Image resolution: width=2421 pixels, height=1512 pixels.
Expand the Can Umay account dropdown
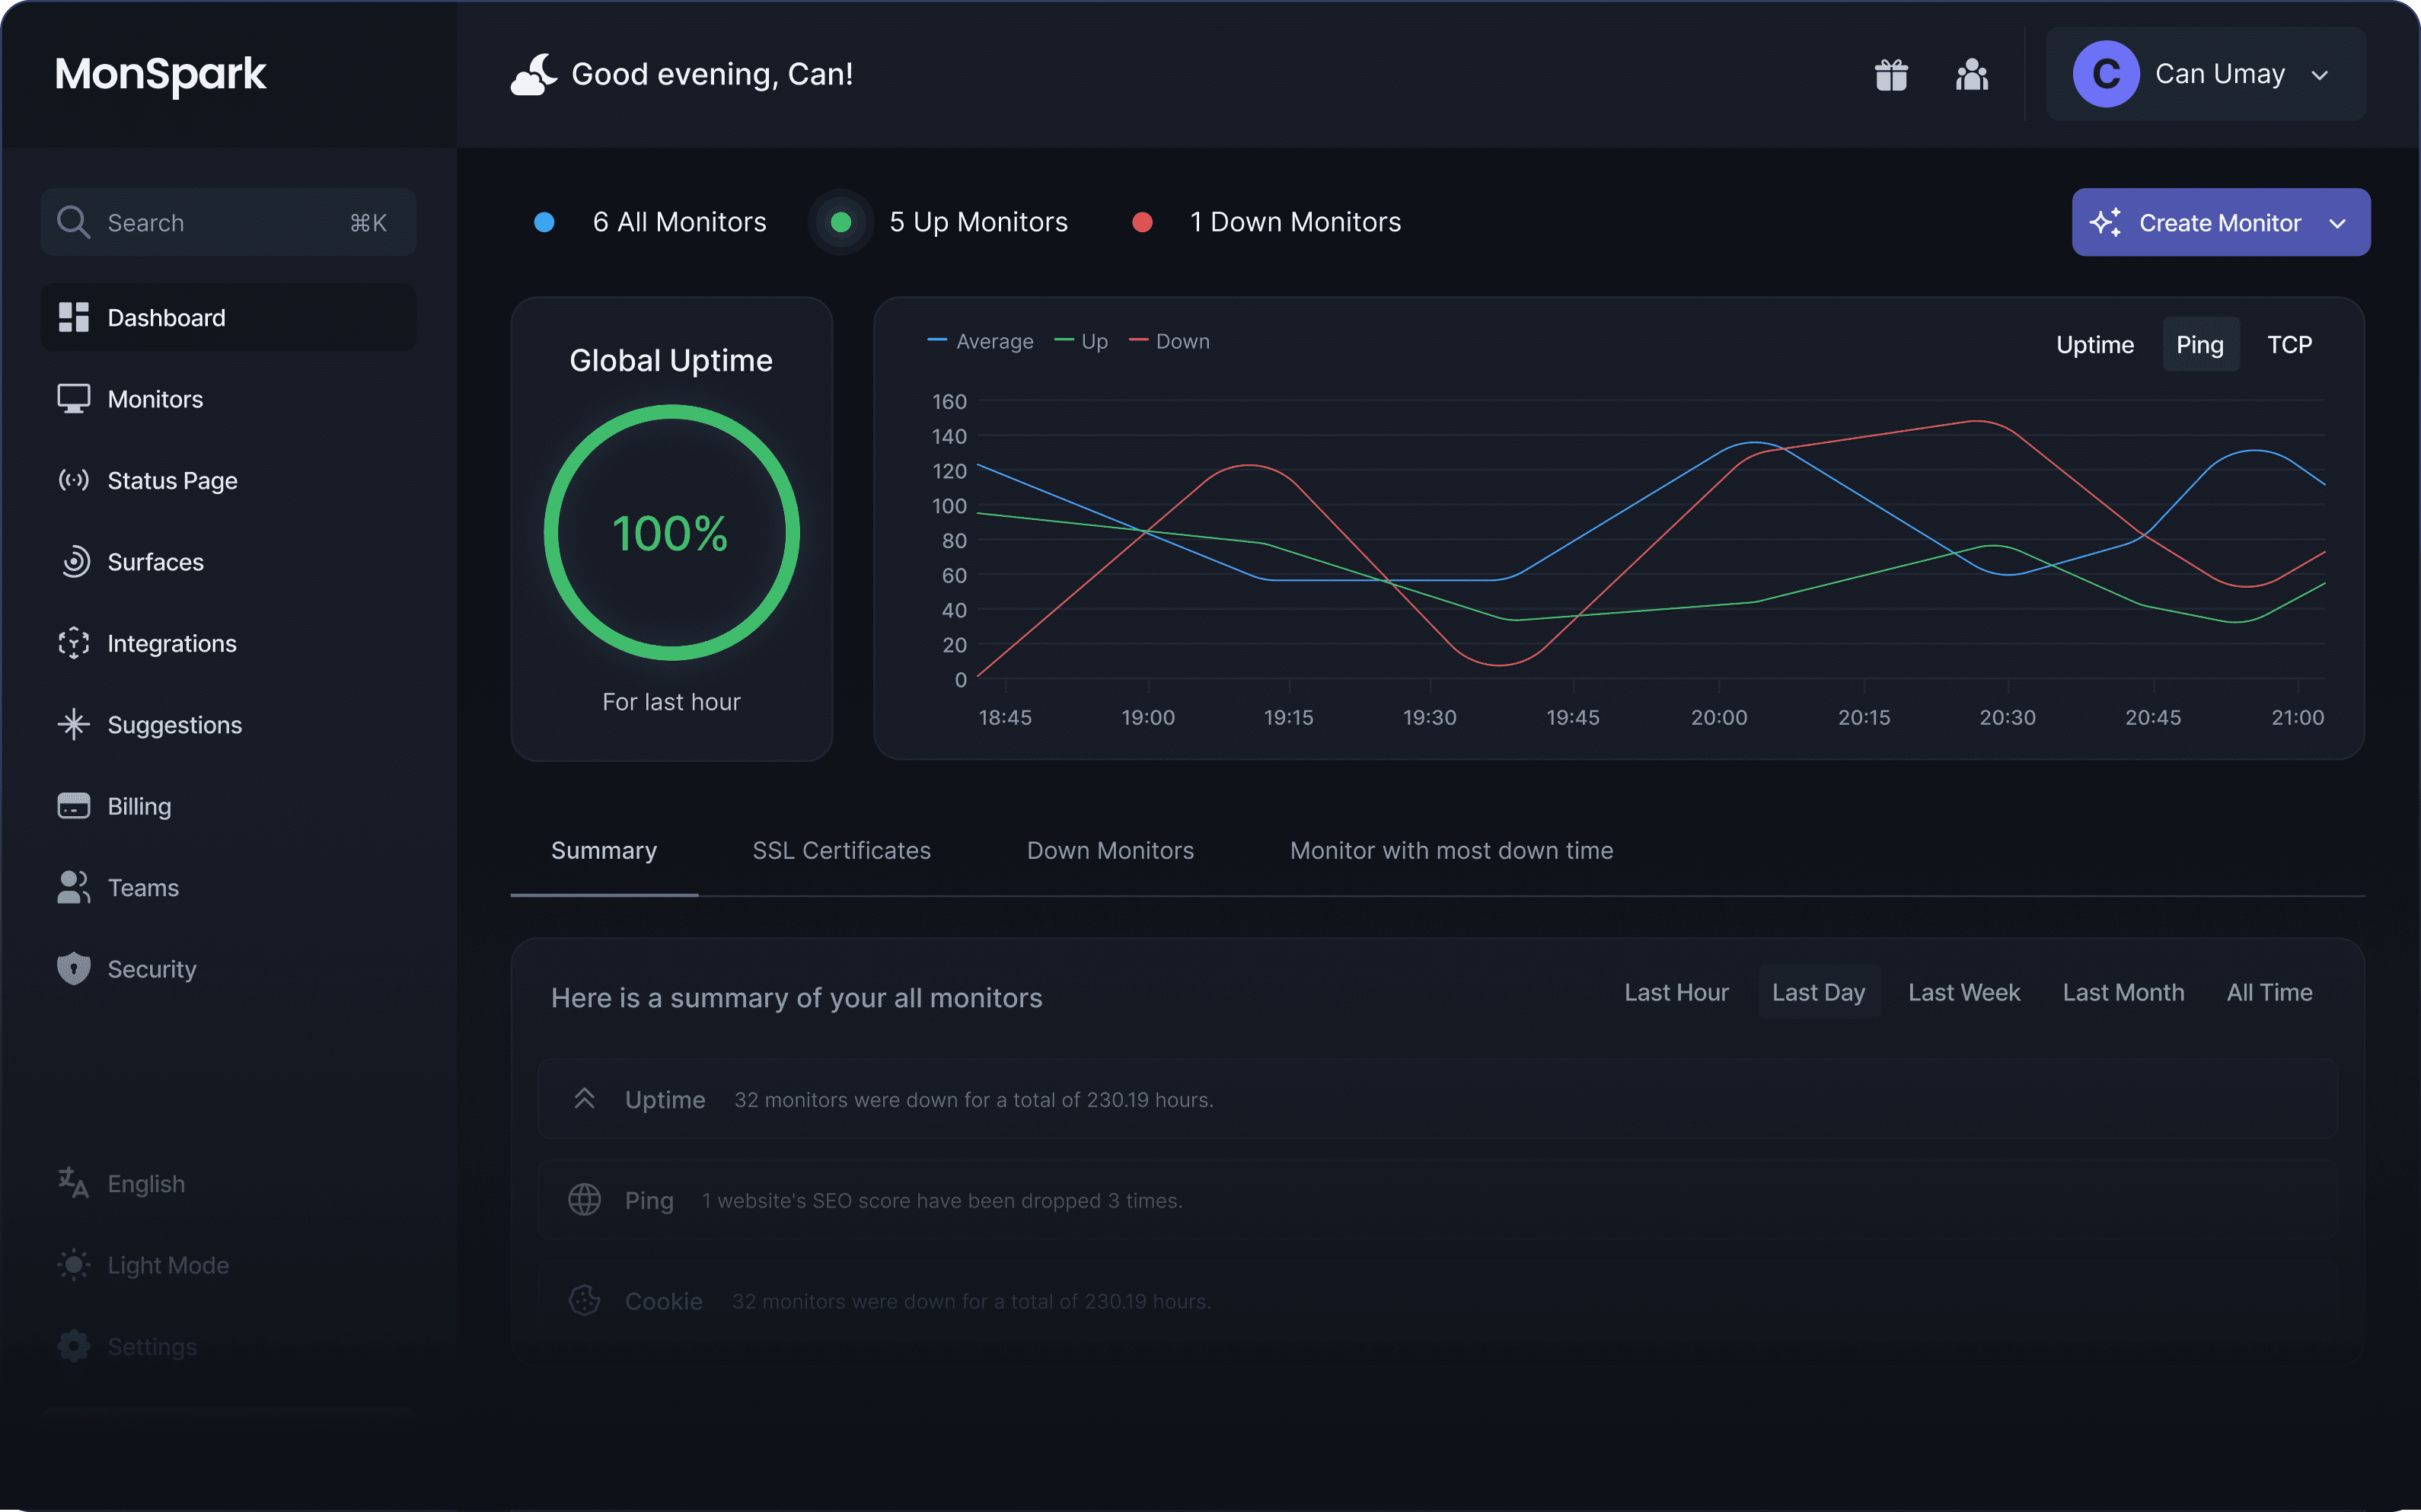(2320, 75)
